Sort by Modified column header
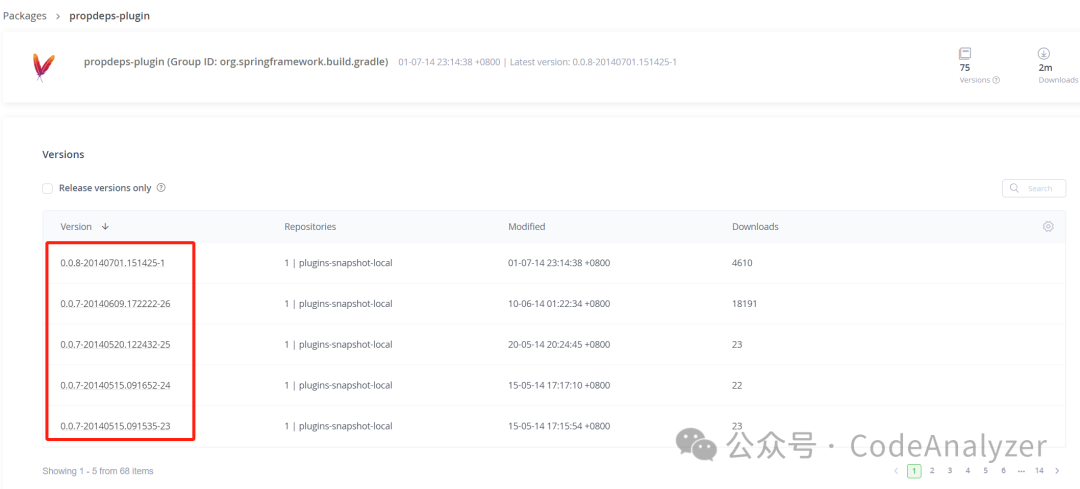The width and height of the screenshot is (1080, 489). coord(527,227)
